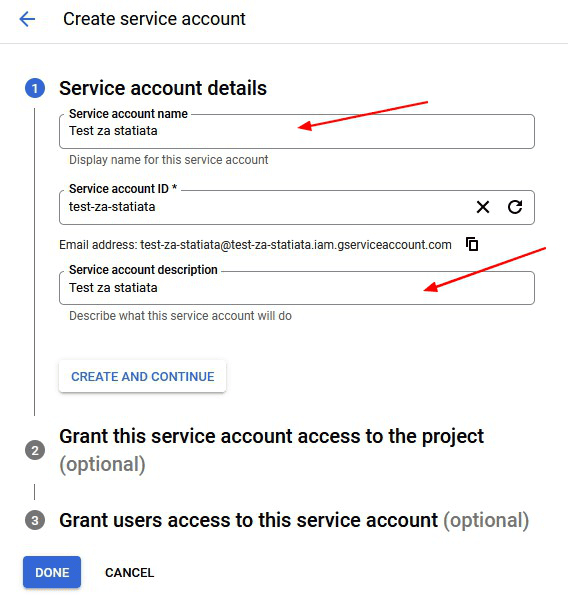Expand Grant users access to this service account
Image resolution: width=568 pixels, height=601 pixels.
294,521
